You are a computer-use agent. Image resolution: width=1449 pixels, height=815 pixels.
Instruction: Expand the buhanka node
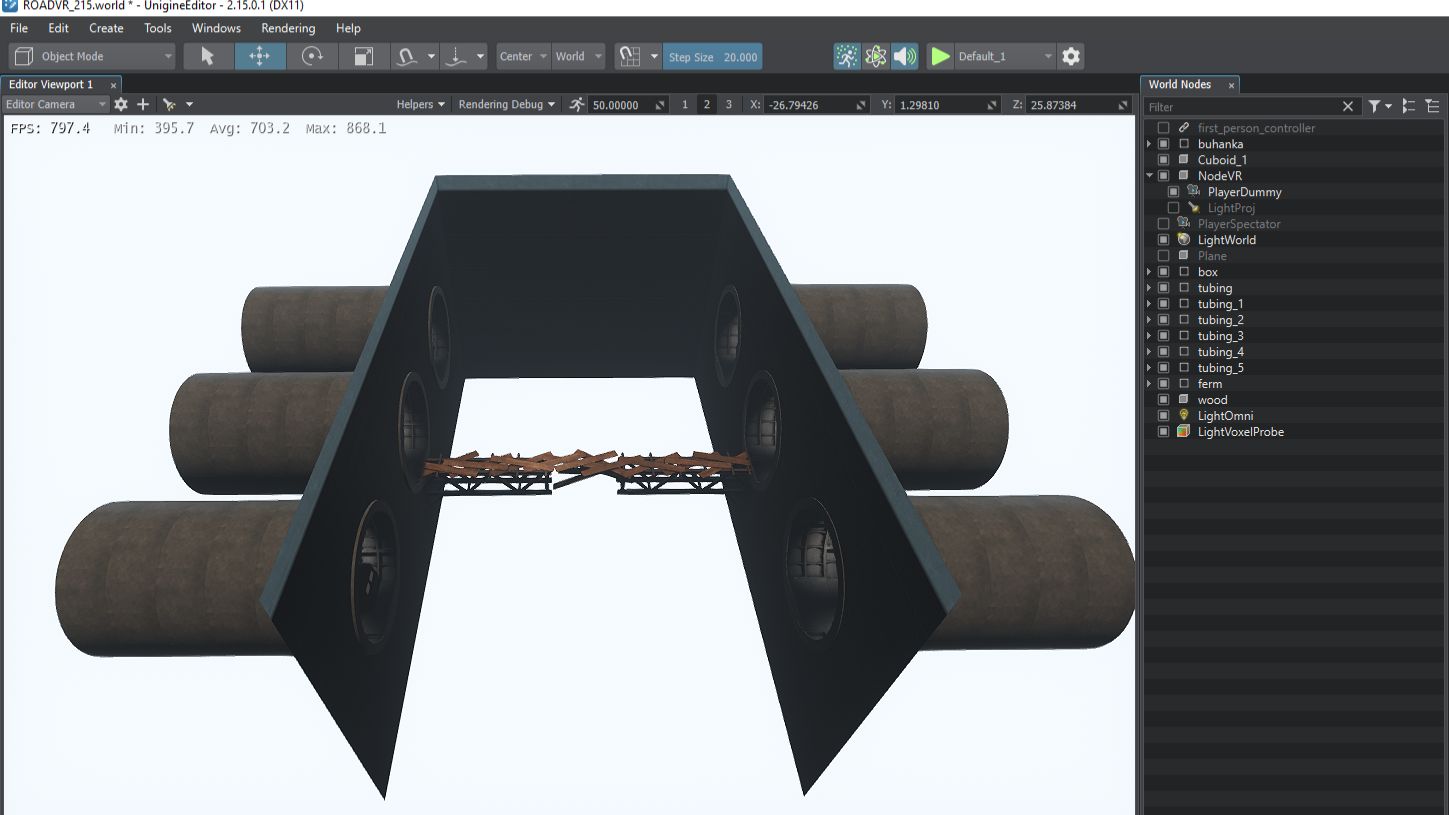point(1150,144)
